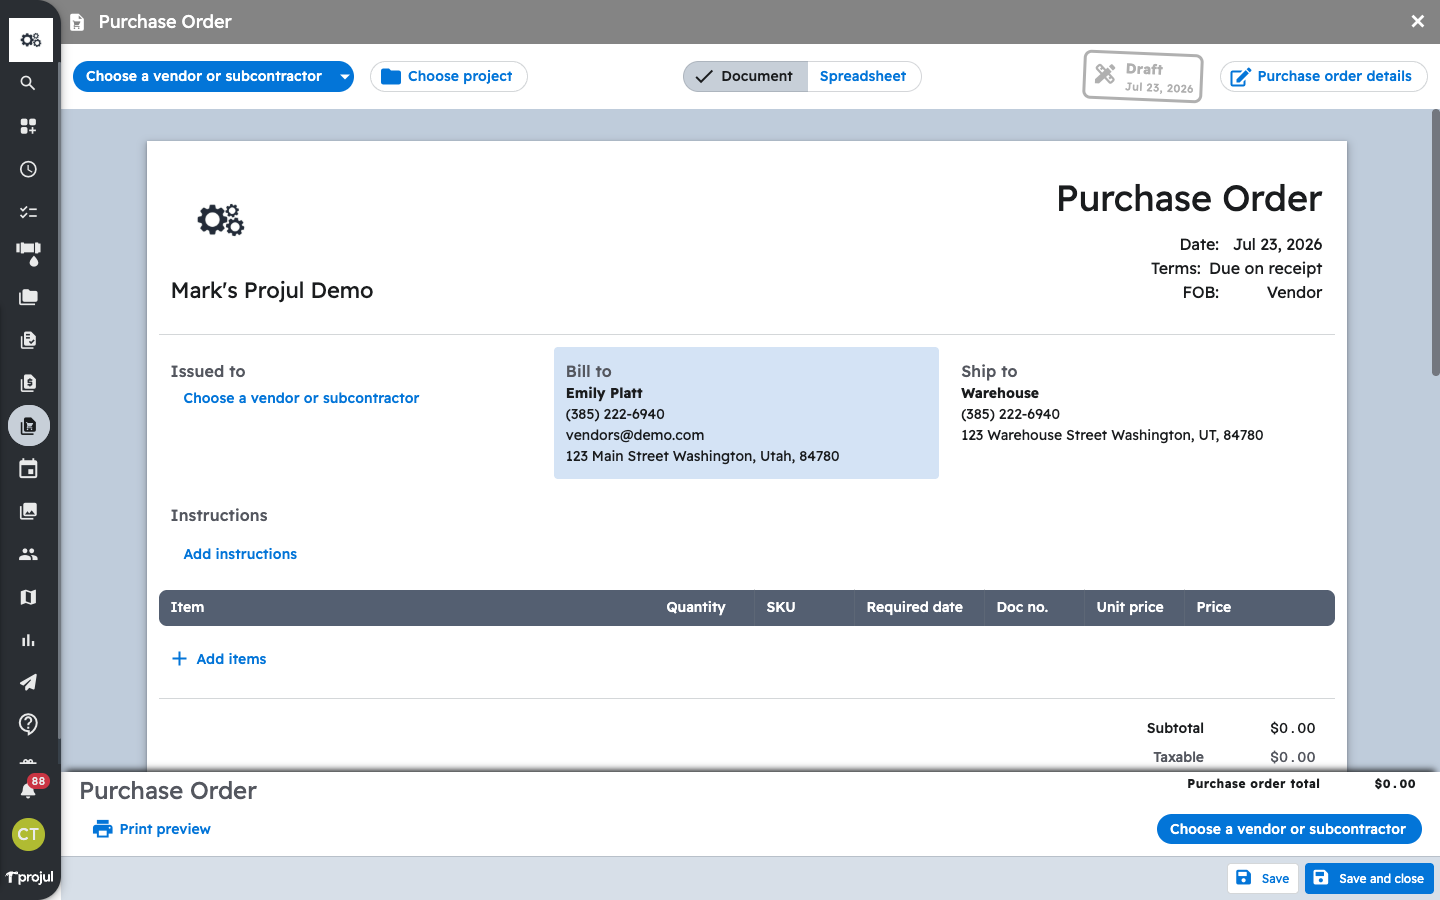Click the Mark's Projul Demo company name

click(x=272, y=290)
